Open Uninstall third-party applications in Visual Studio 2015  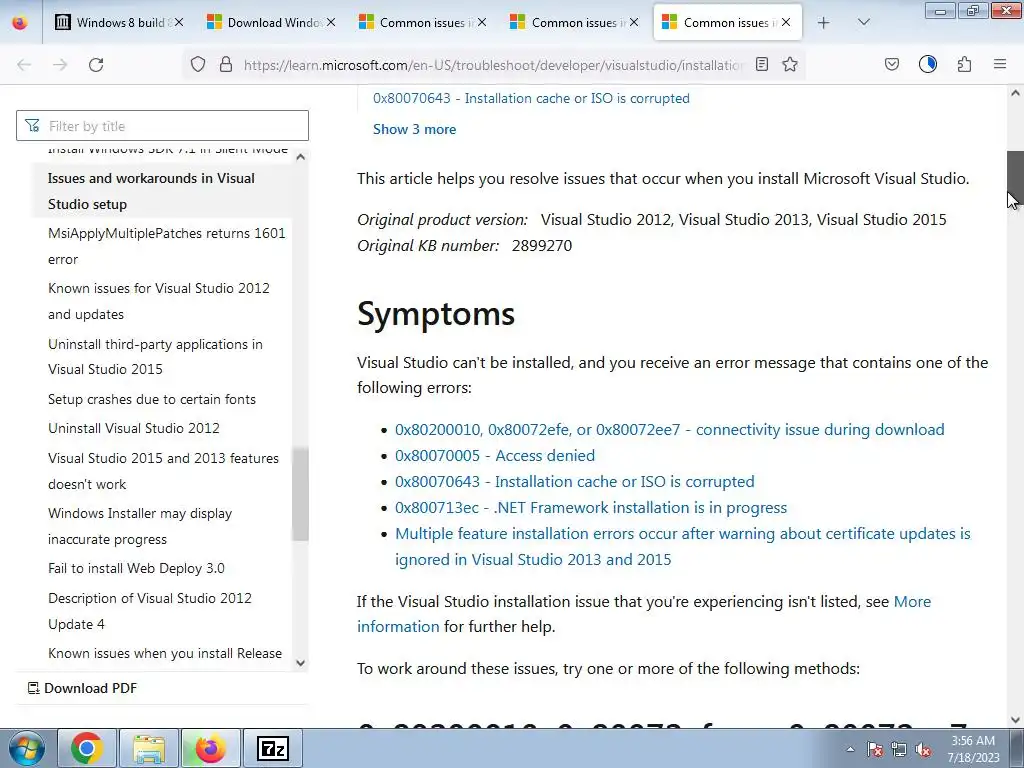point(155,357)
